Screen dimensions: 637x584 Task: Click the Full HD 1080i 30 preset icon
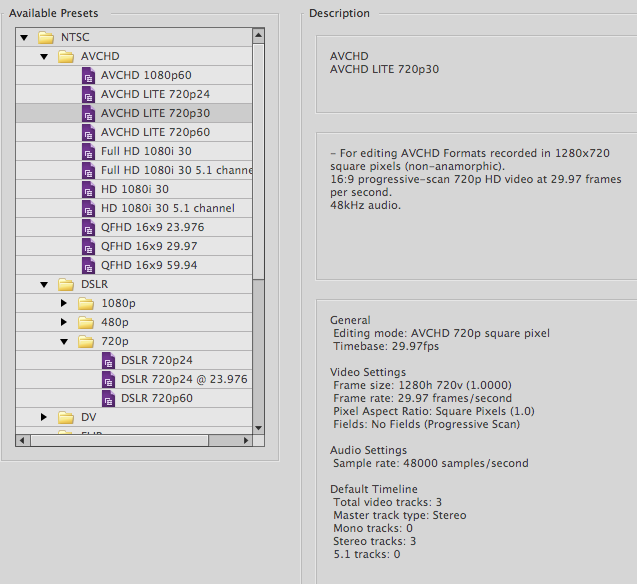[x=88, y=151]
